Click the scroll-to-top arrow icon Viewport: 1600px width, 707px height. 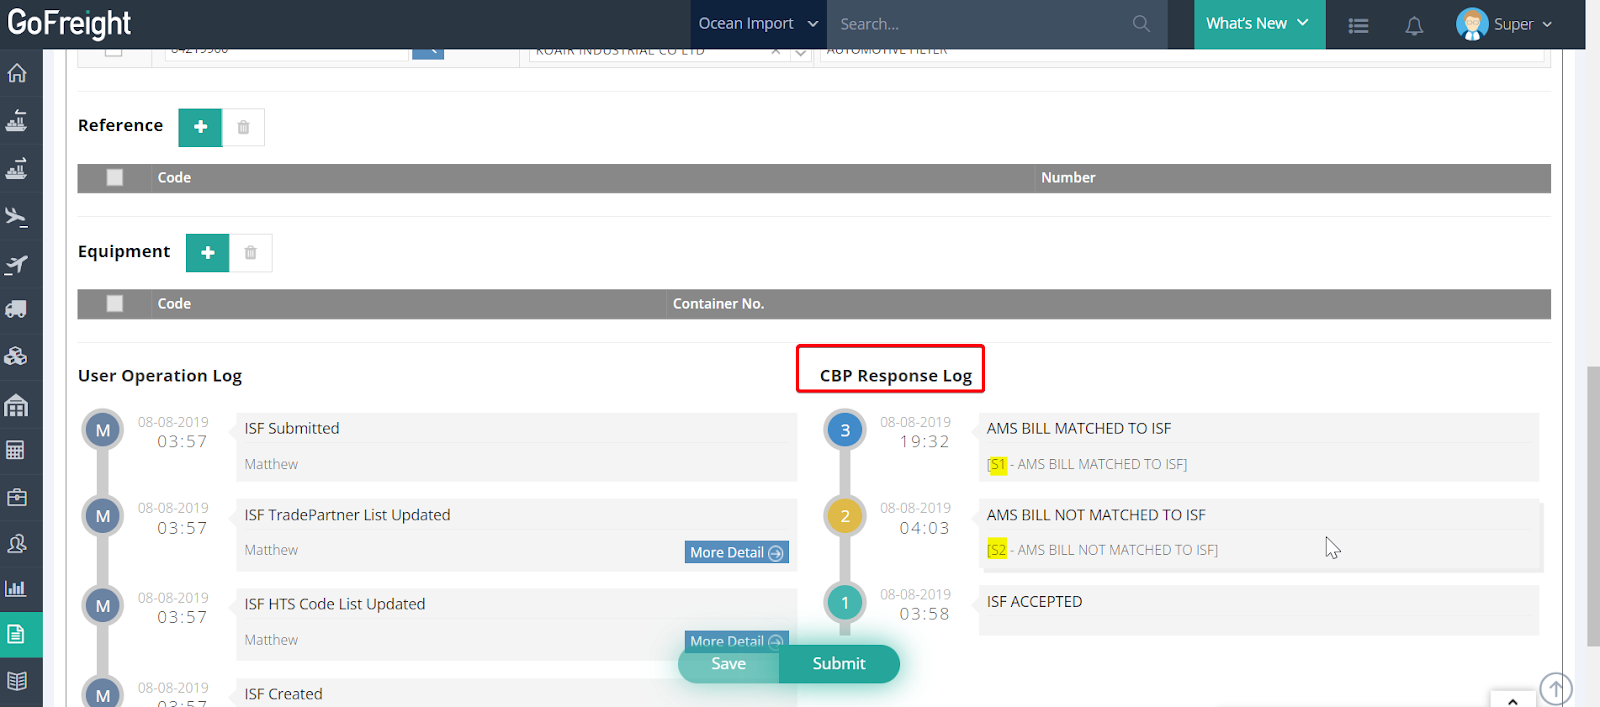[x=1555, y=688]
